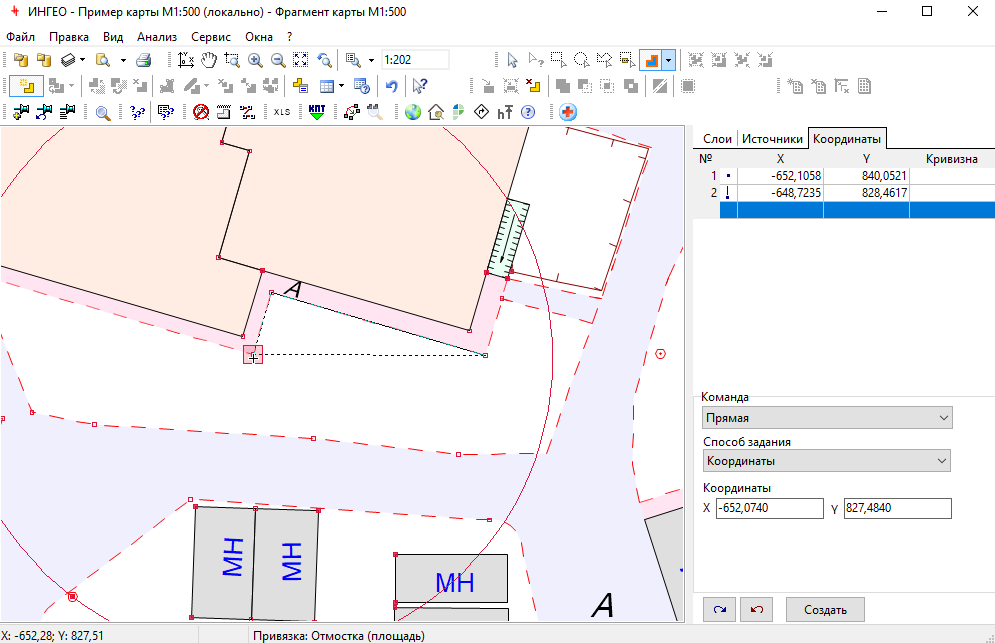The image size is (995, 643).
Task: Select the pan hand tool
Action: (x=209, y=60)
